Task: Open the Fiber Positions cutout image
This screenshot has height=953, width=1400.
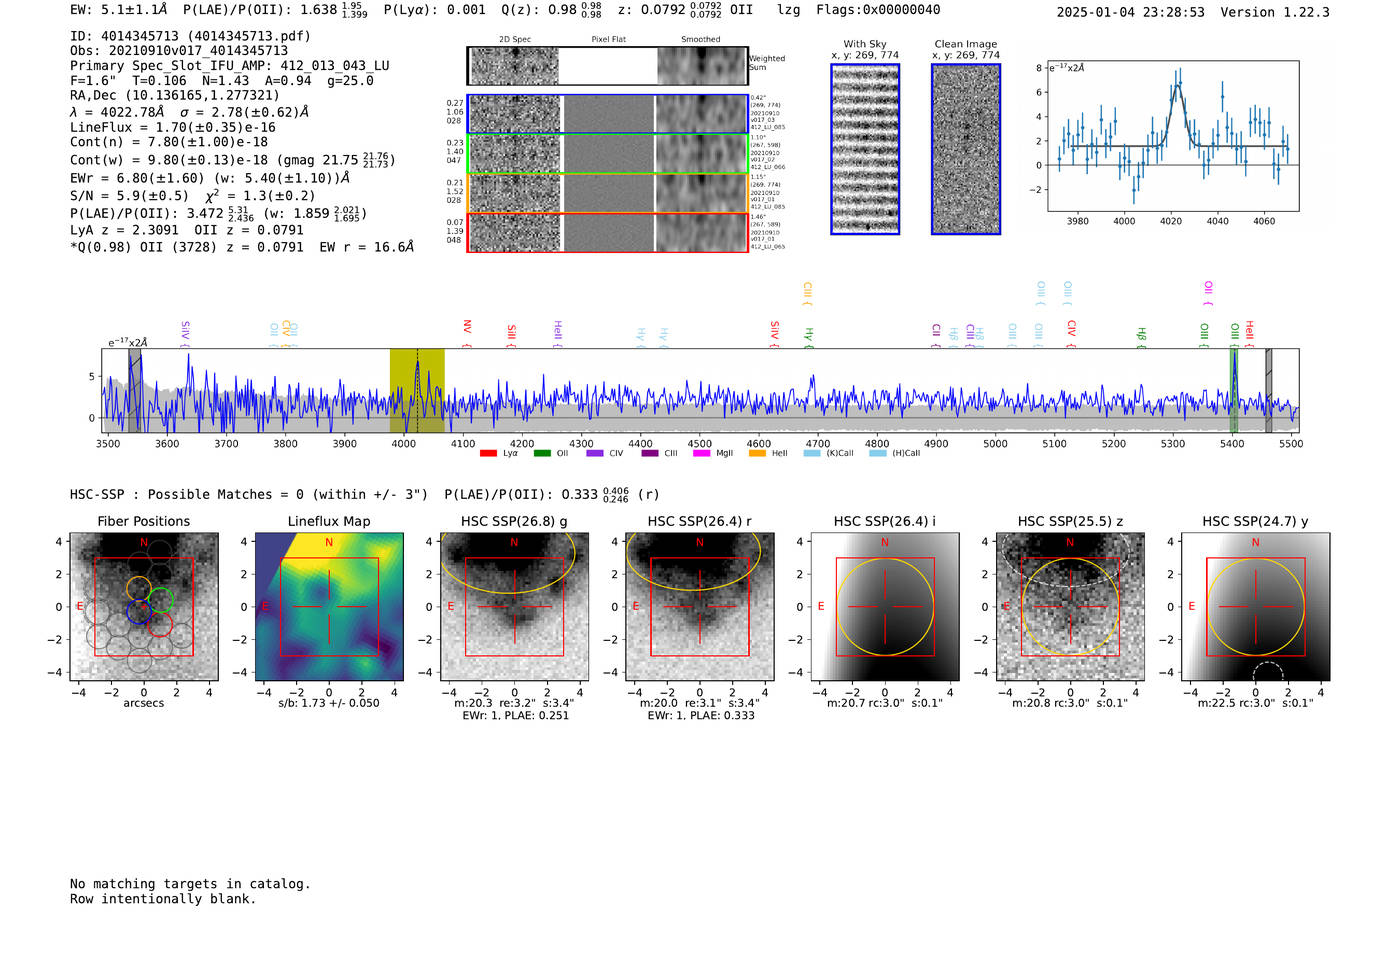Action: [x=144, y=607]
